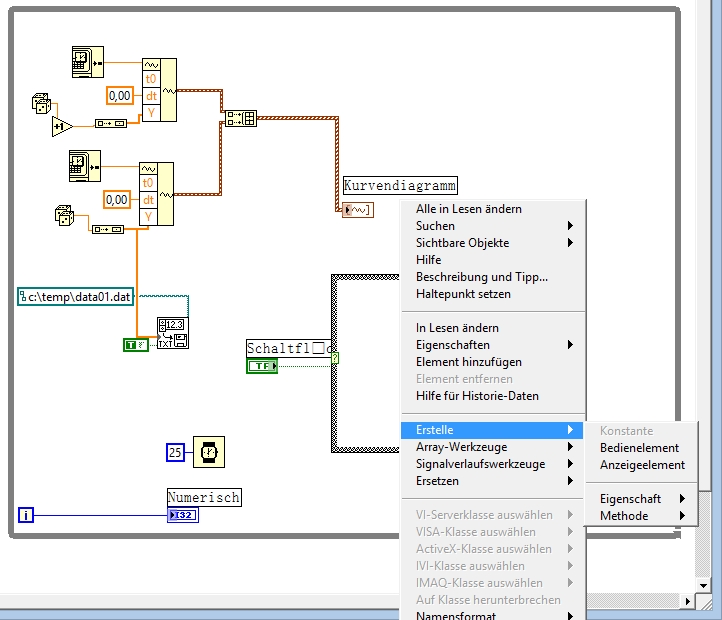The height and width of the screenshot is (620, 722).
Task: Click the Wait (ms) wristwatch icon
Action: (x=209, y=453)
